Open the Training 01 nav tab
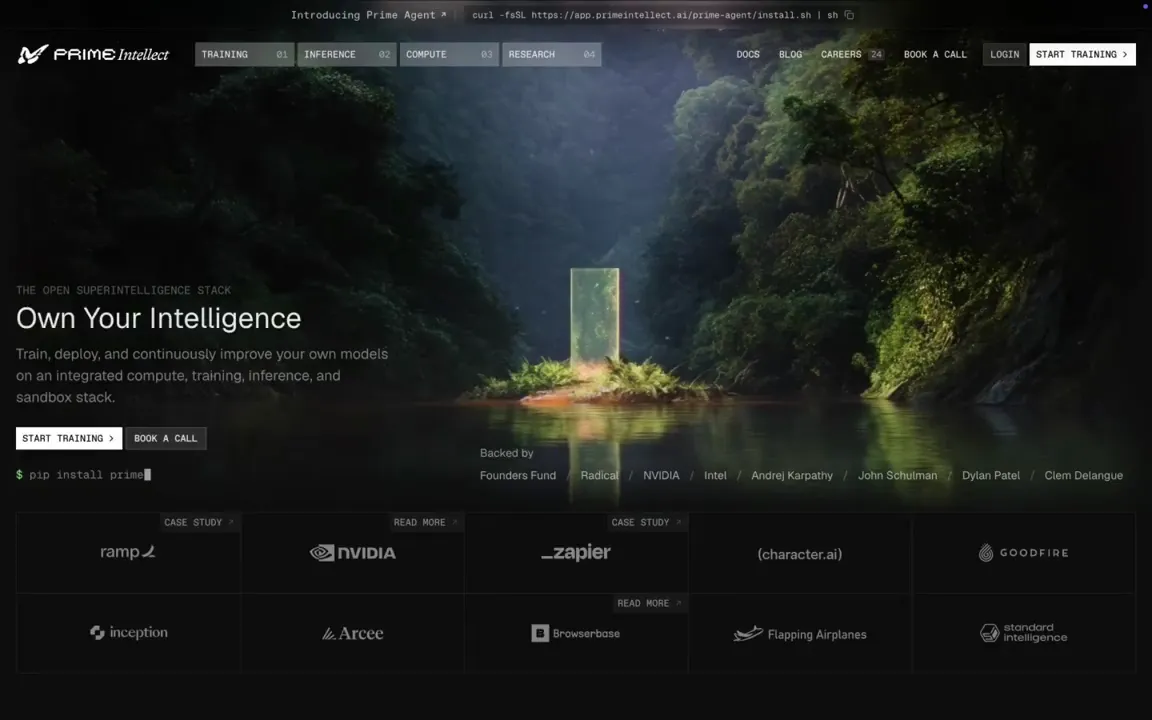This screenshot has width=1152, height=720. click(245, 54)
